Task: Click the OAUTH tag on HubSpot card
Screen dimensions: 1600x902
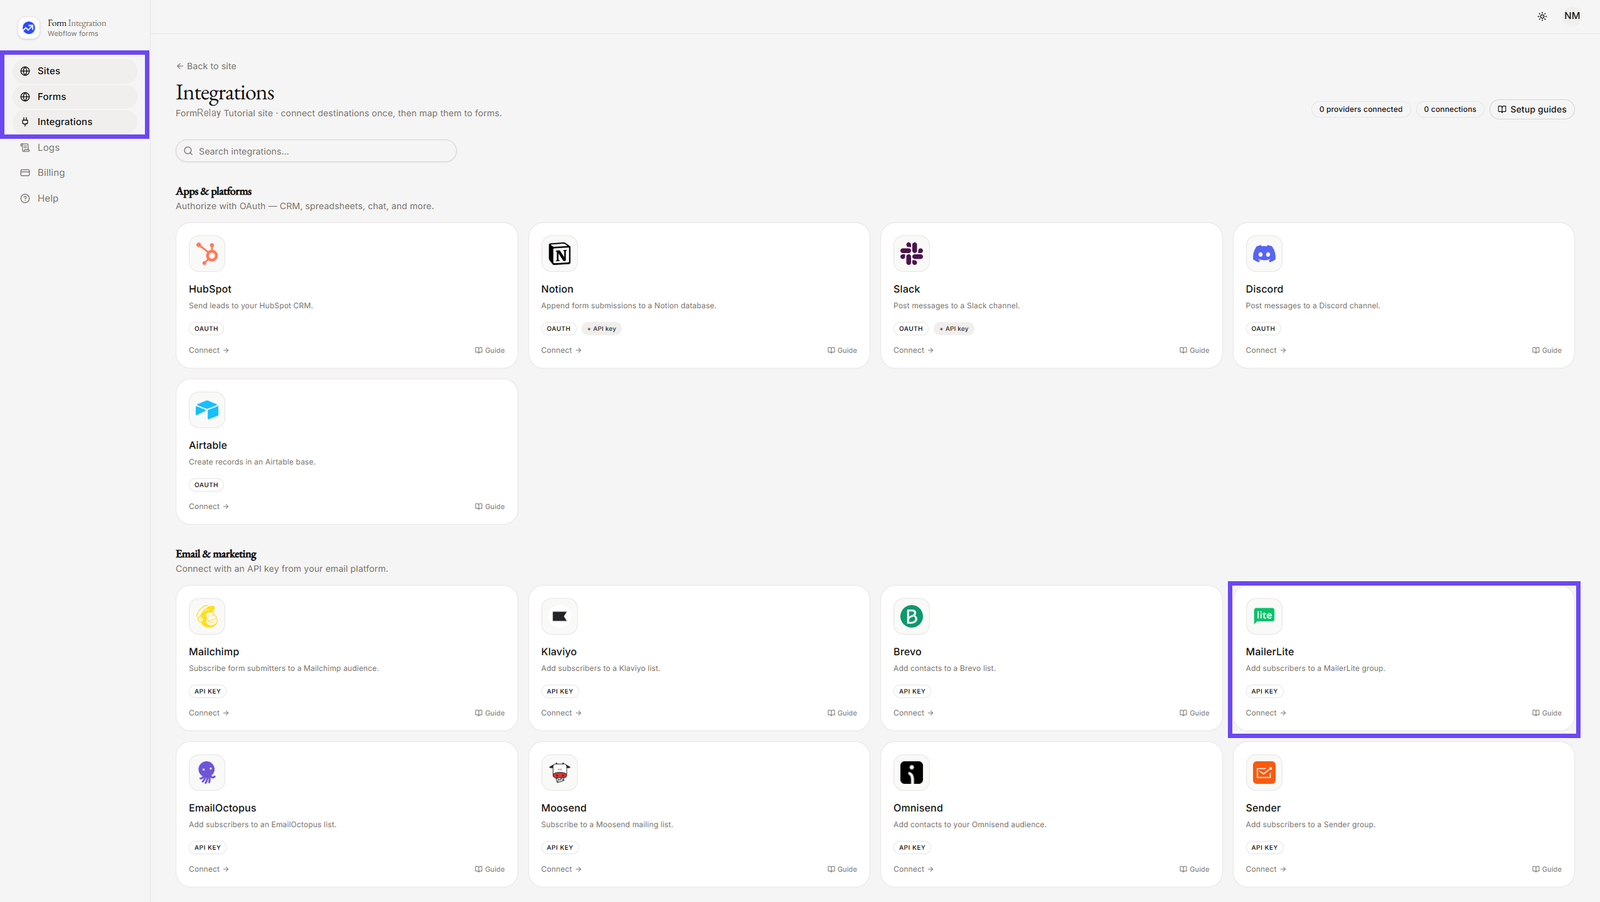Action: click(206, 328)
